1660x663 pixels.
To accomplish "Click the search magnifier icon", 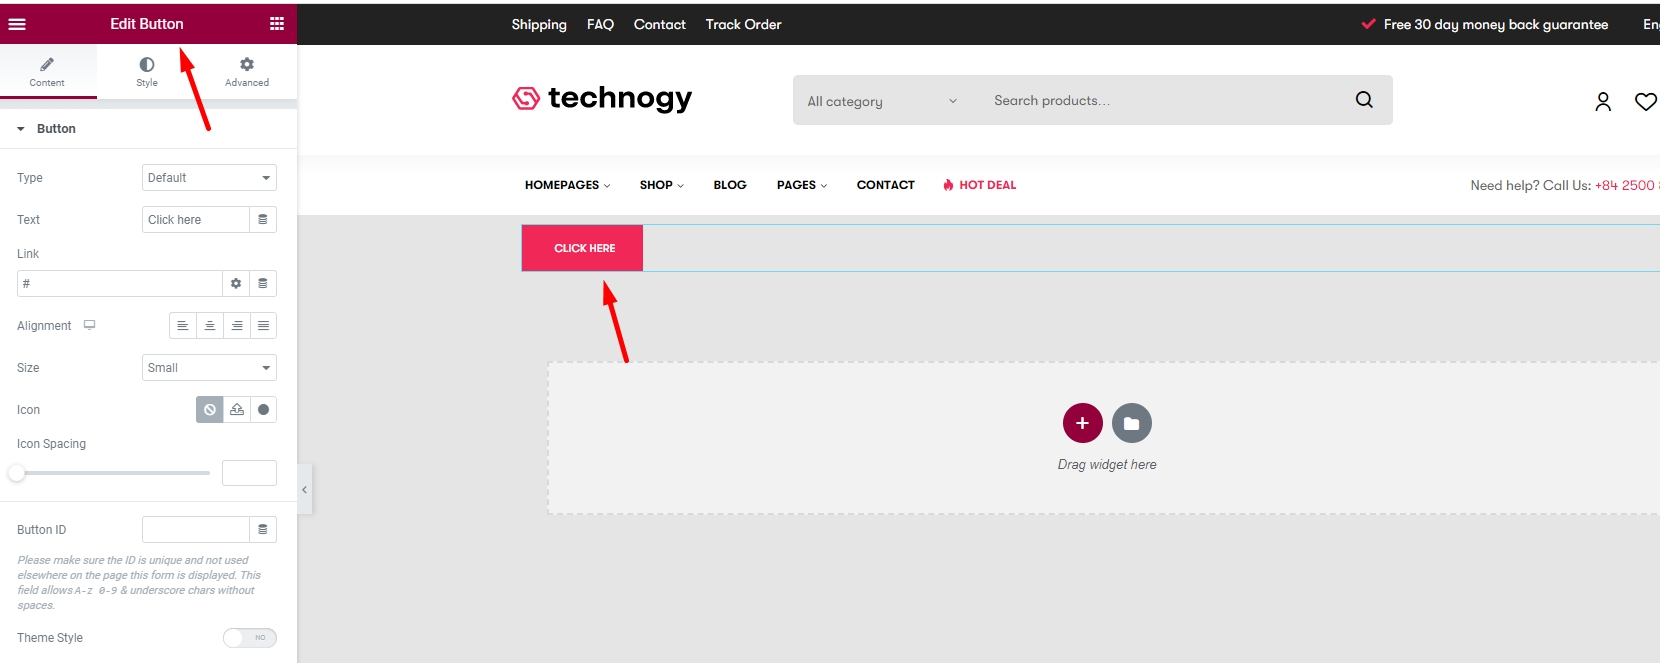I will click(x=1364, y=100).
